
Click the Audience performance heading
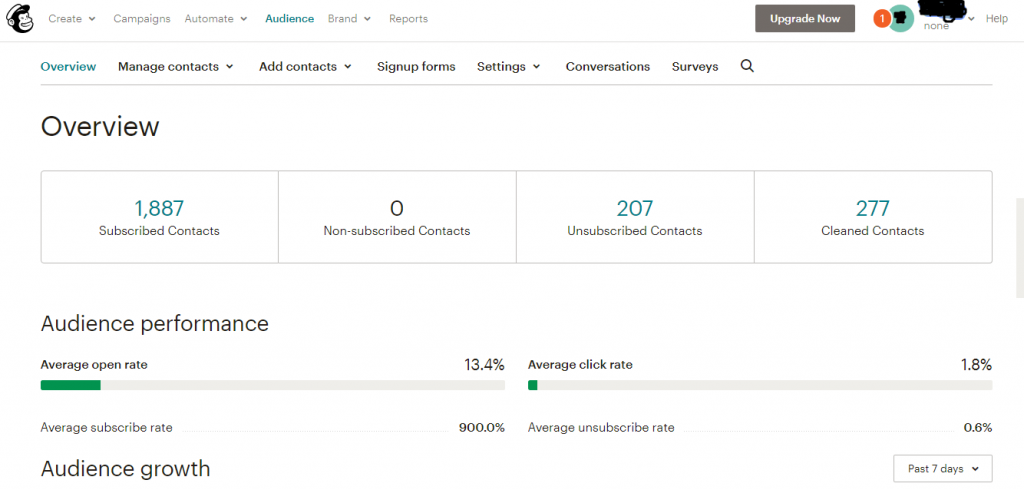tap(155, 323)
